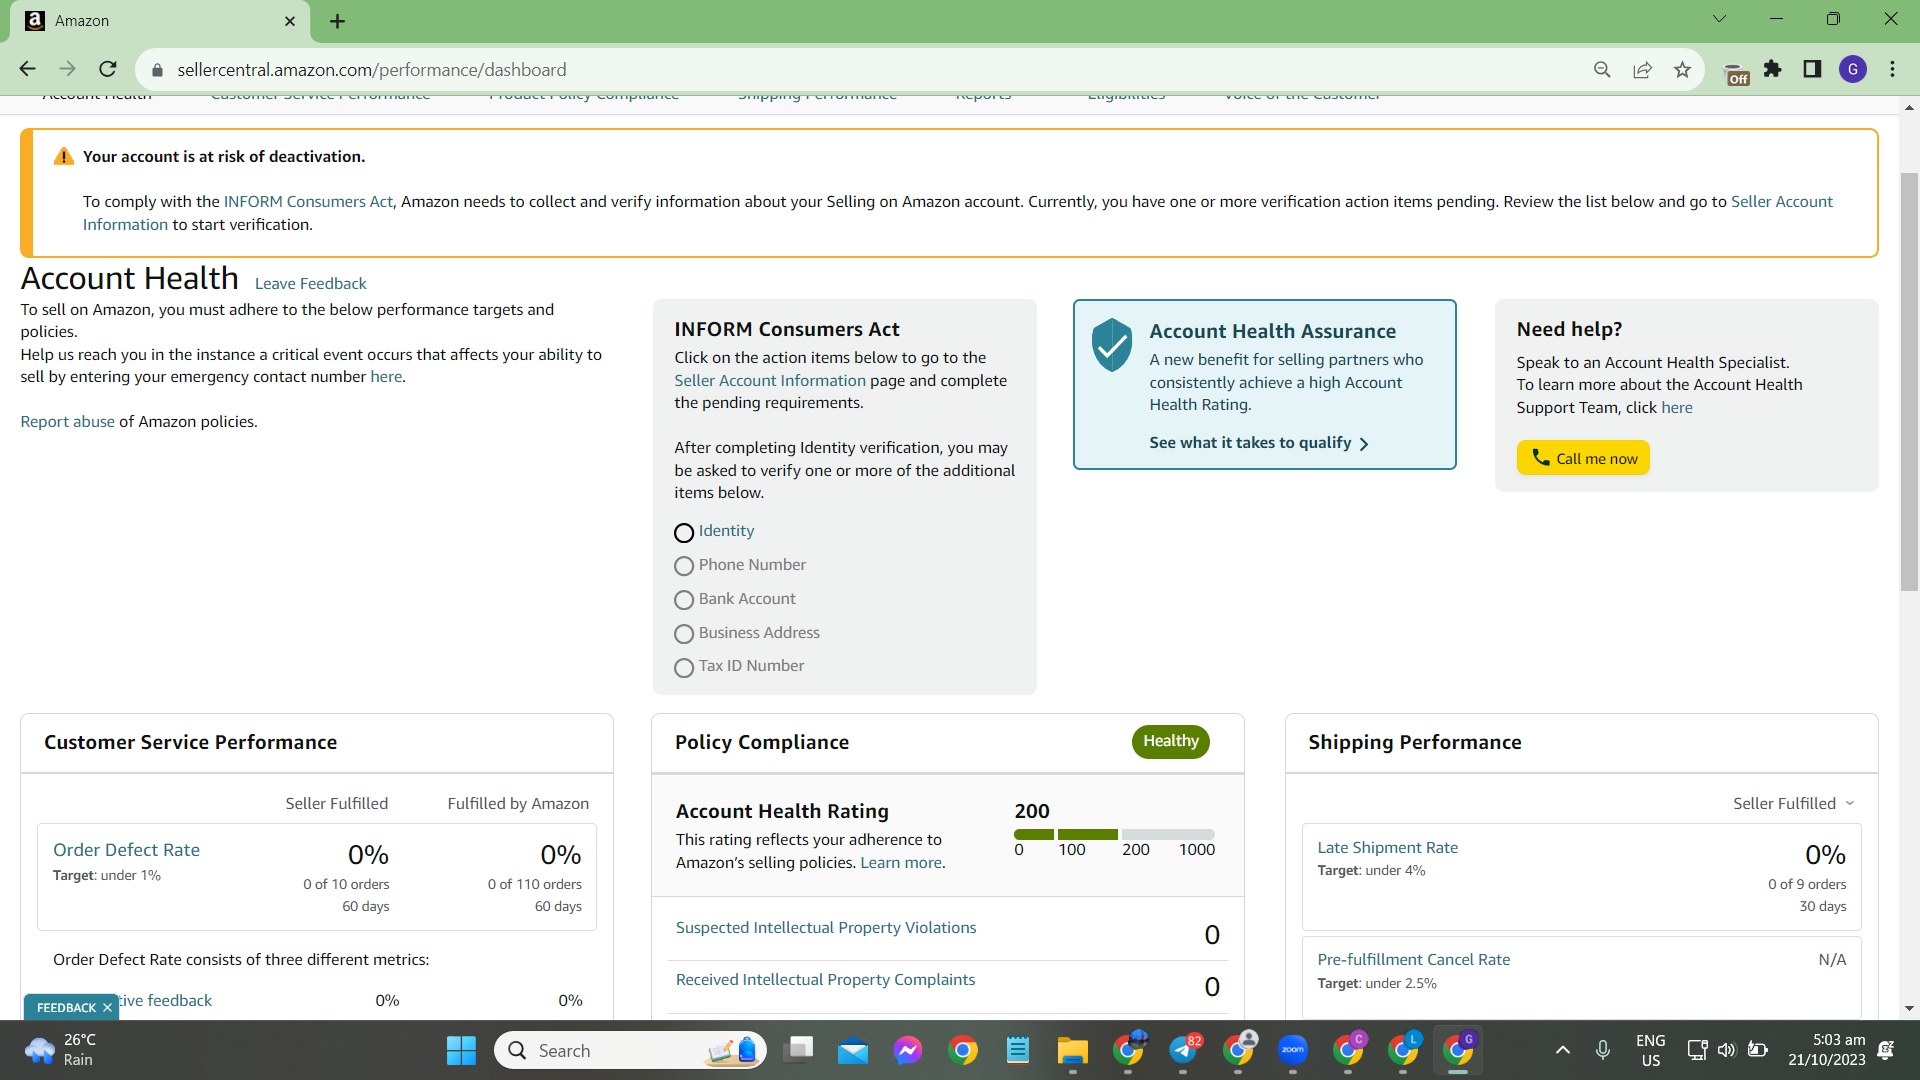Screen dimensions: 1920x1080
Task: Toggle the browser side panel
Action: pos(1812,69)
